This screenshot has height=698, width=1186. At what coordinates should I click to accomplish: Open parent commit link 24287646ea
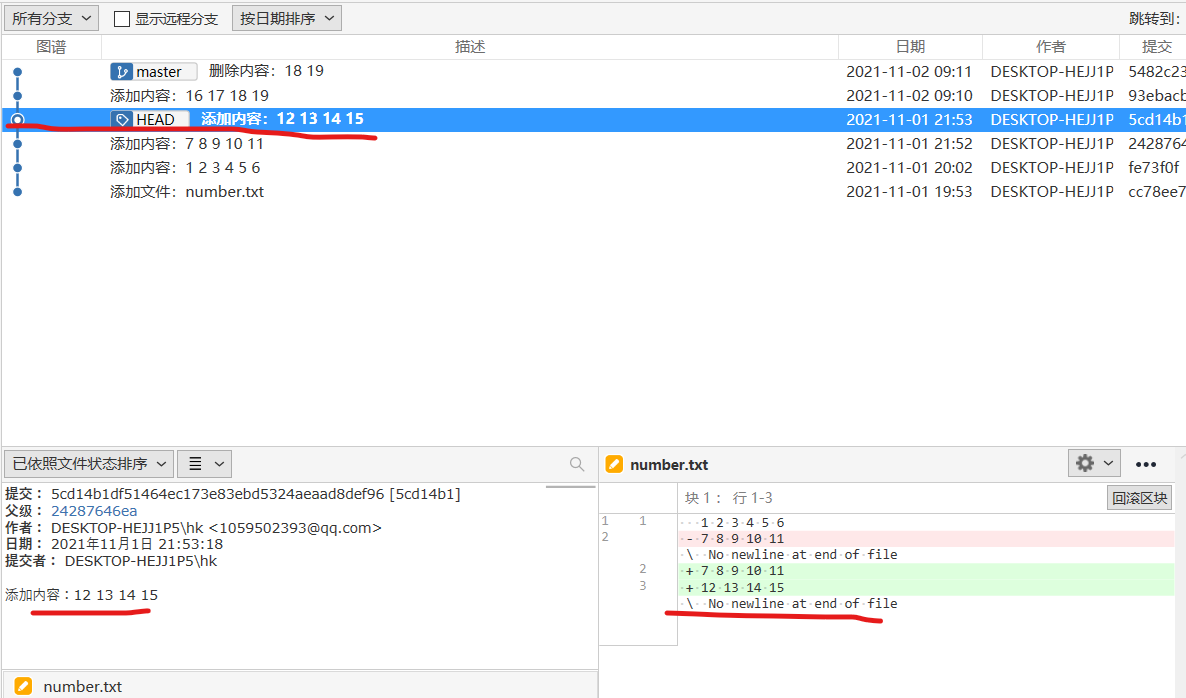(x=94, y=510)
